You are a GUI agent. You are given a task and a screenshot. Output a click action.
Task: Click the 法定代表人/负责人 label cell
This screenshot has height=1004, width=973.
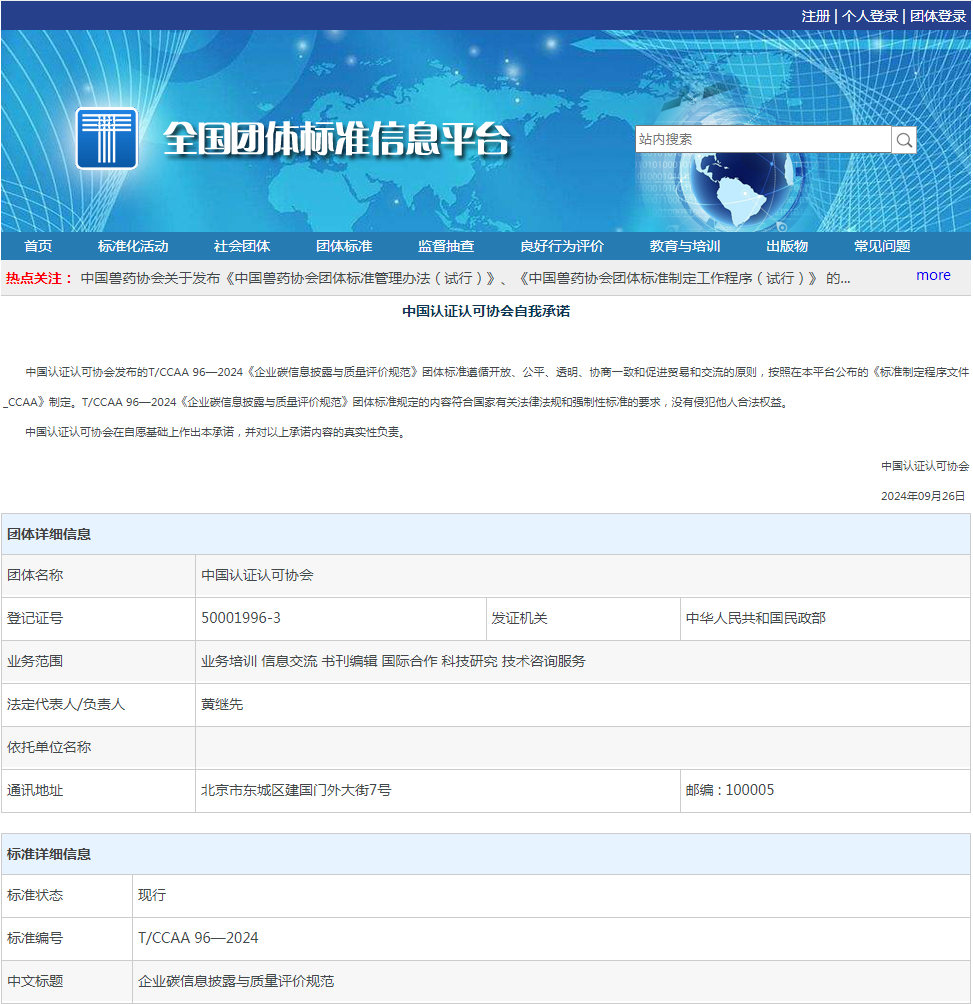point(99,704)
